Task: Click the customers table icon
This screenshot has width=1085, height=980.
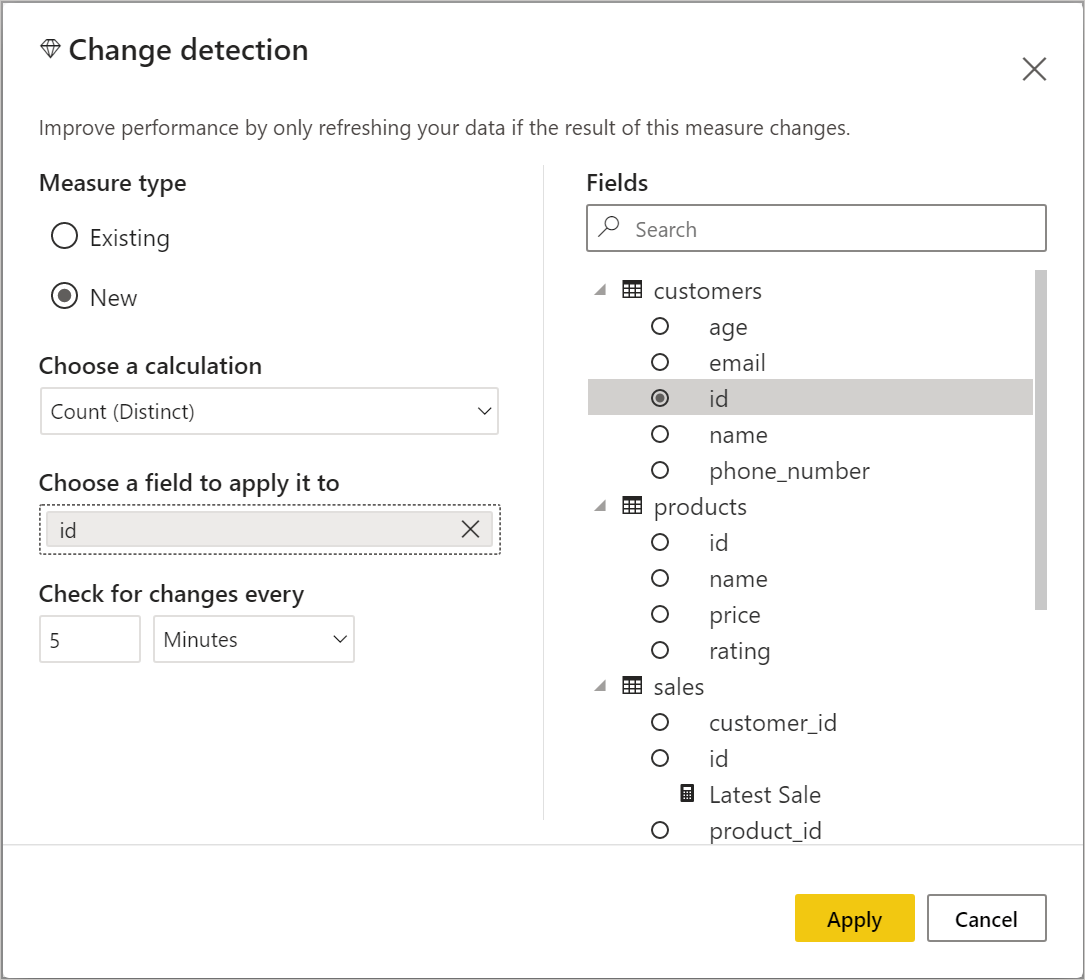Action: tap(633, 290)
